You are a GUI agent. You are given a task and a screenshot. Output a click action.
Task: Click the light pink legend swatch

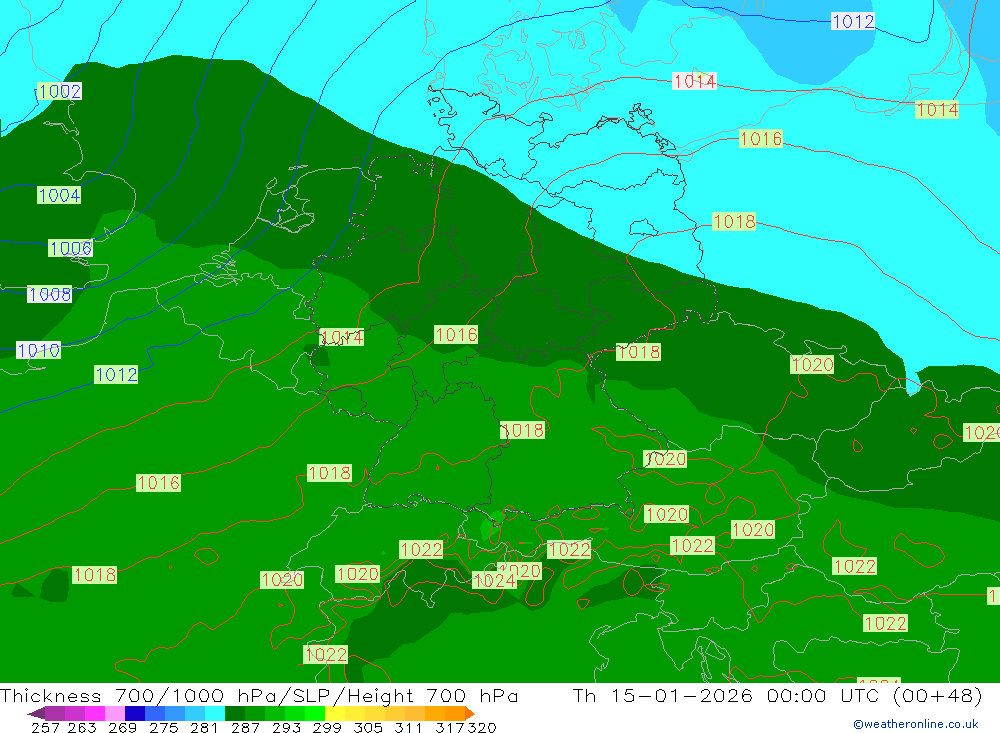[115, 713]
